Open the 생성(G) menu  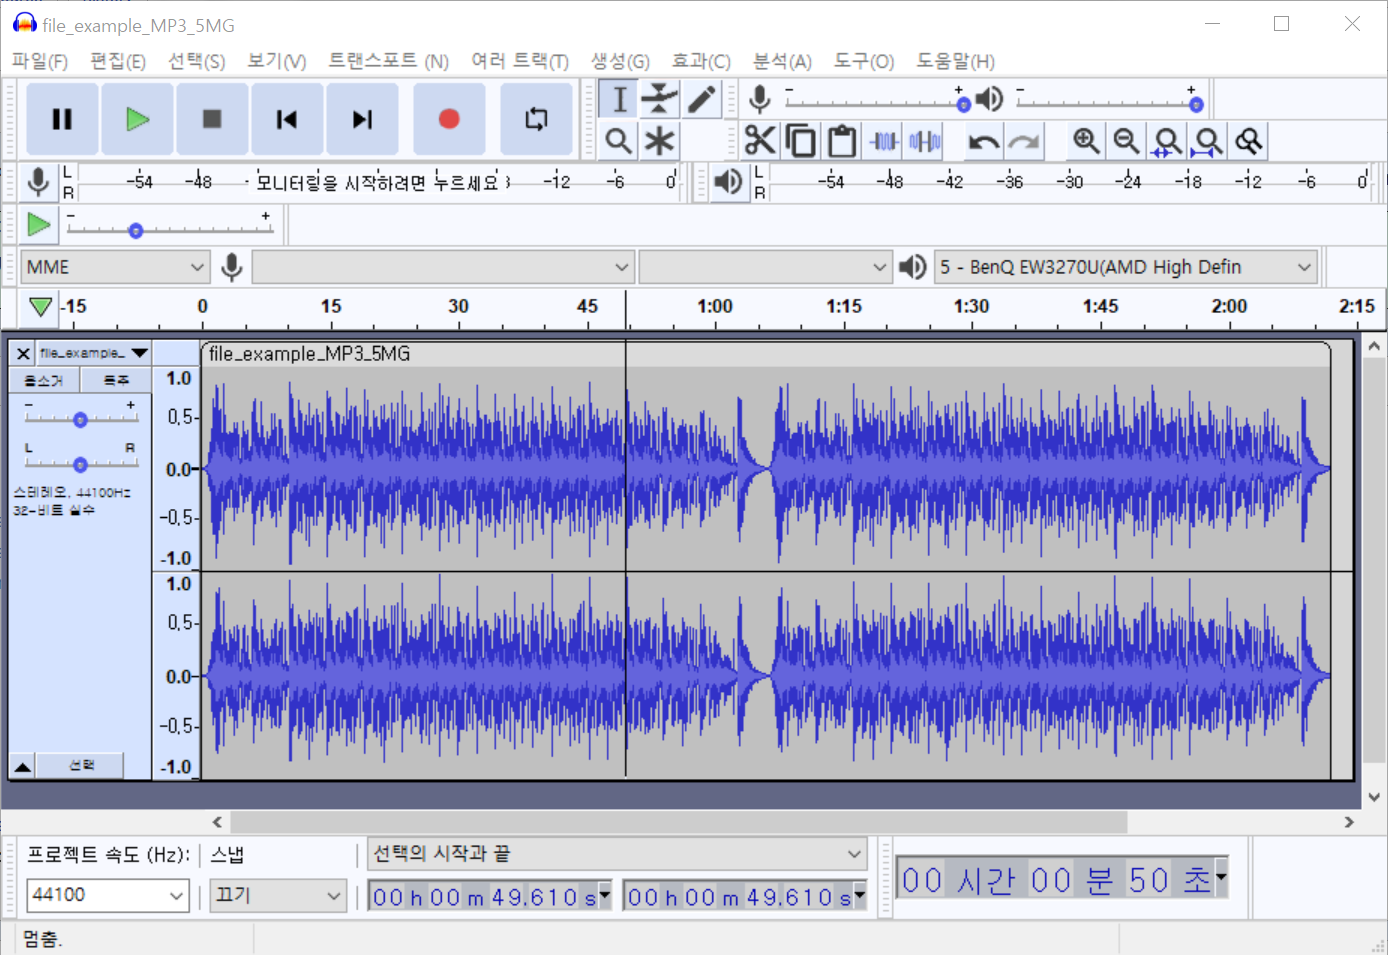tap(620, 61)
